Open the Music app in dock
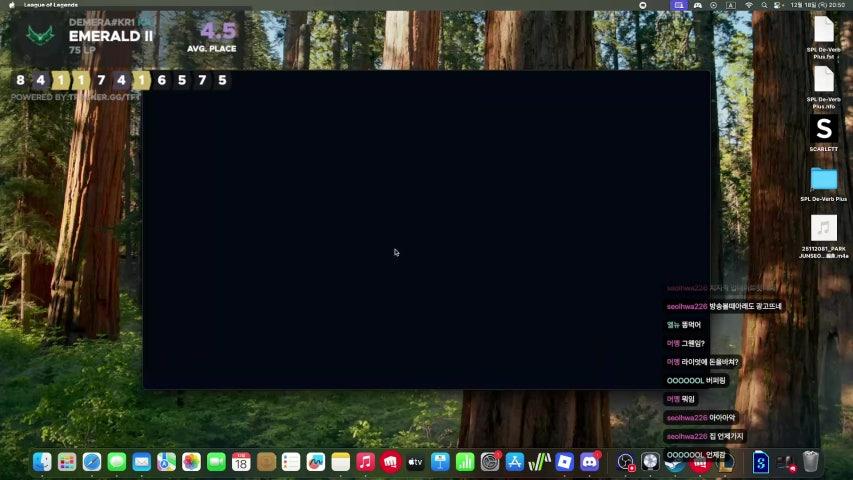The image size is (853, 480). coord(365,462)
